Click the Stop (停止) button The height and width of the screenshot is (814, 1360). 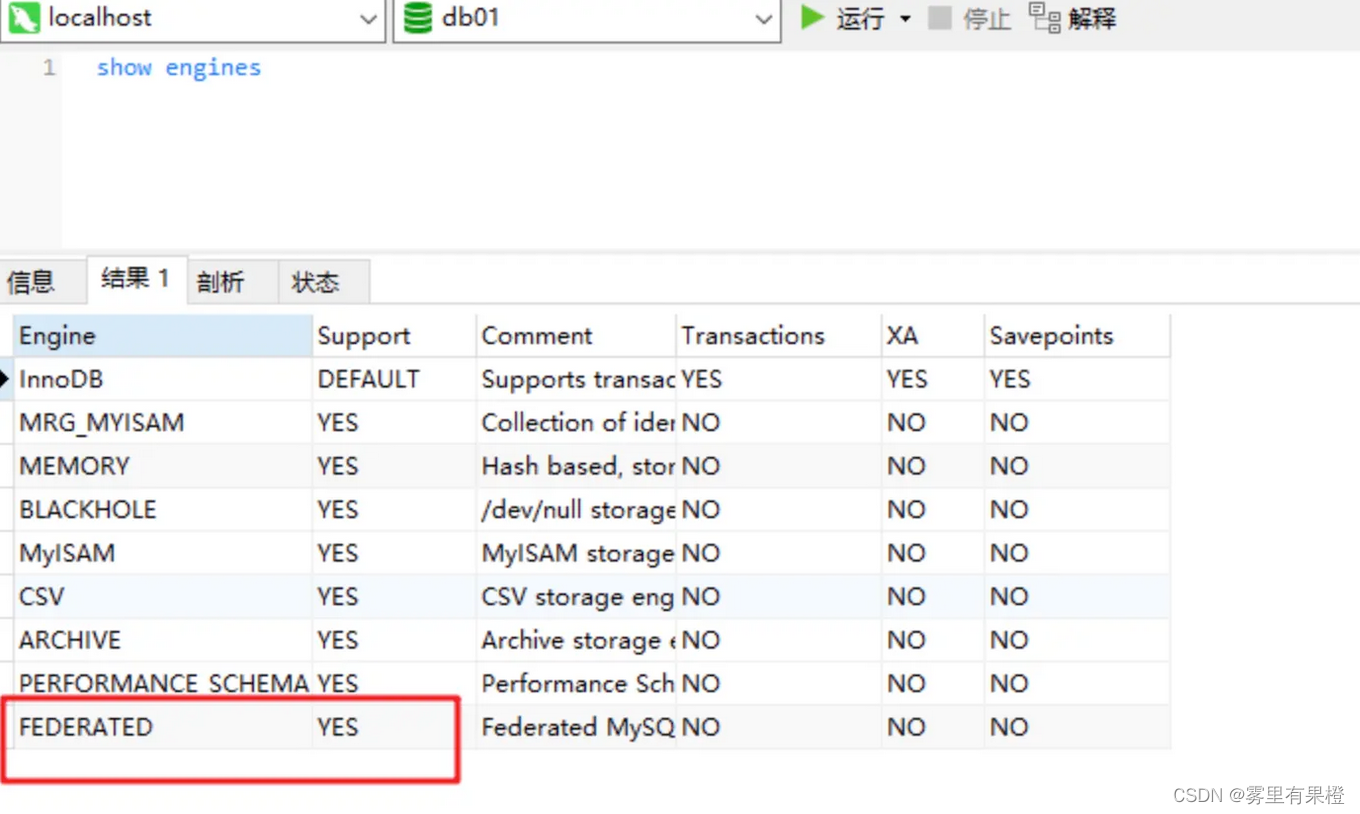969,18
